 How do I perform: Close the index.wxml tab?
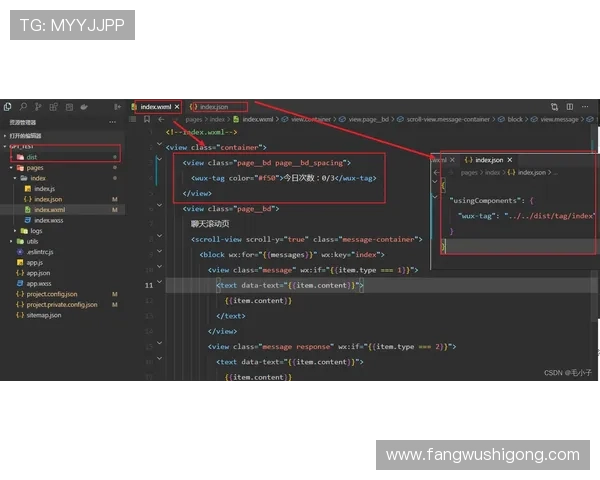[177, 106]
